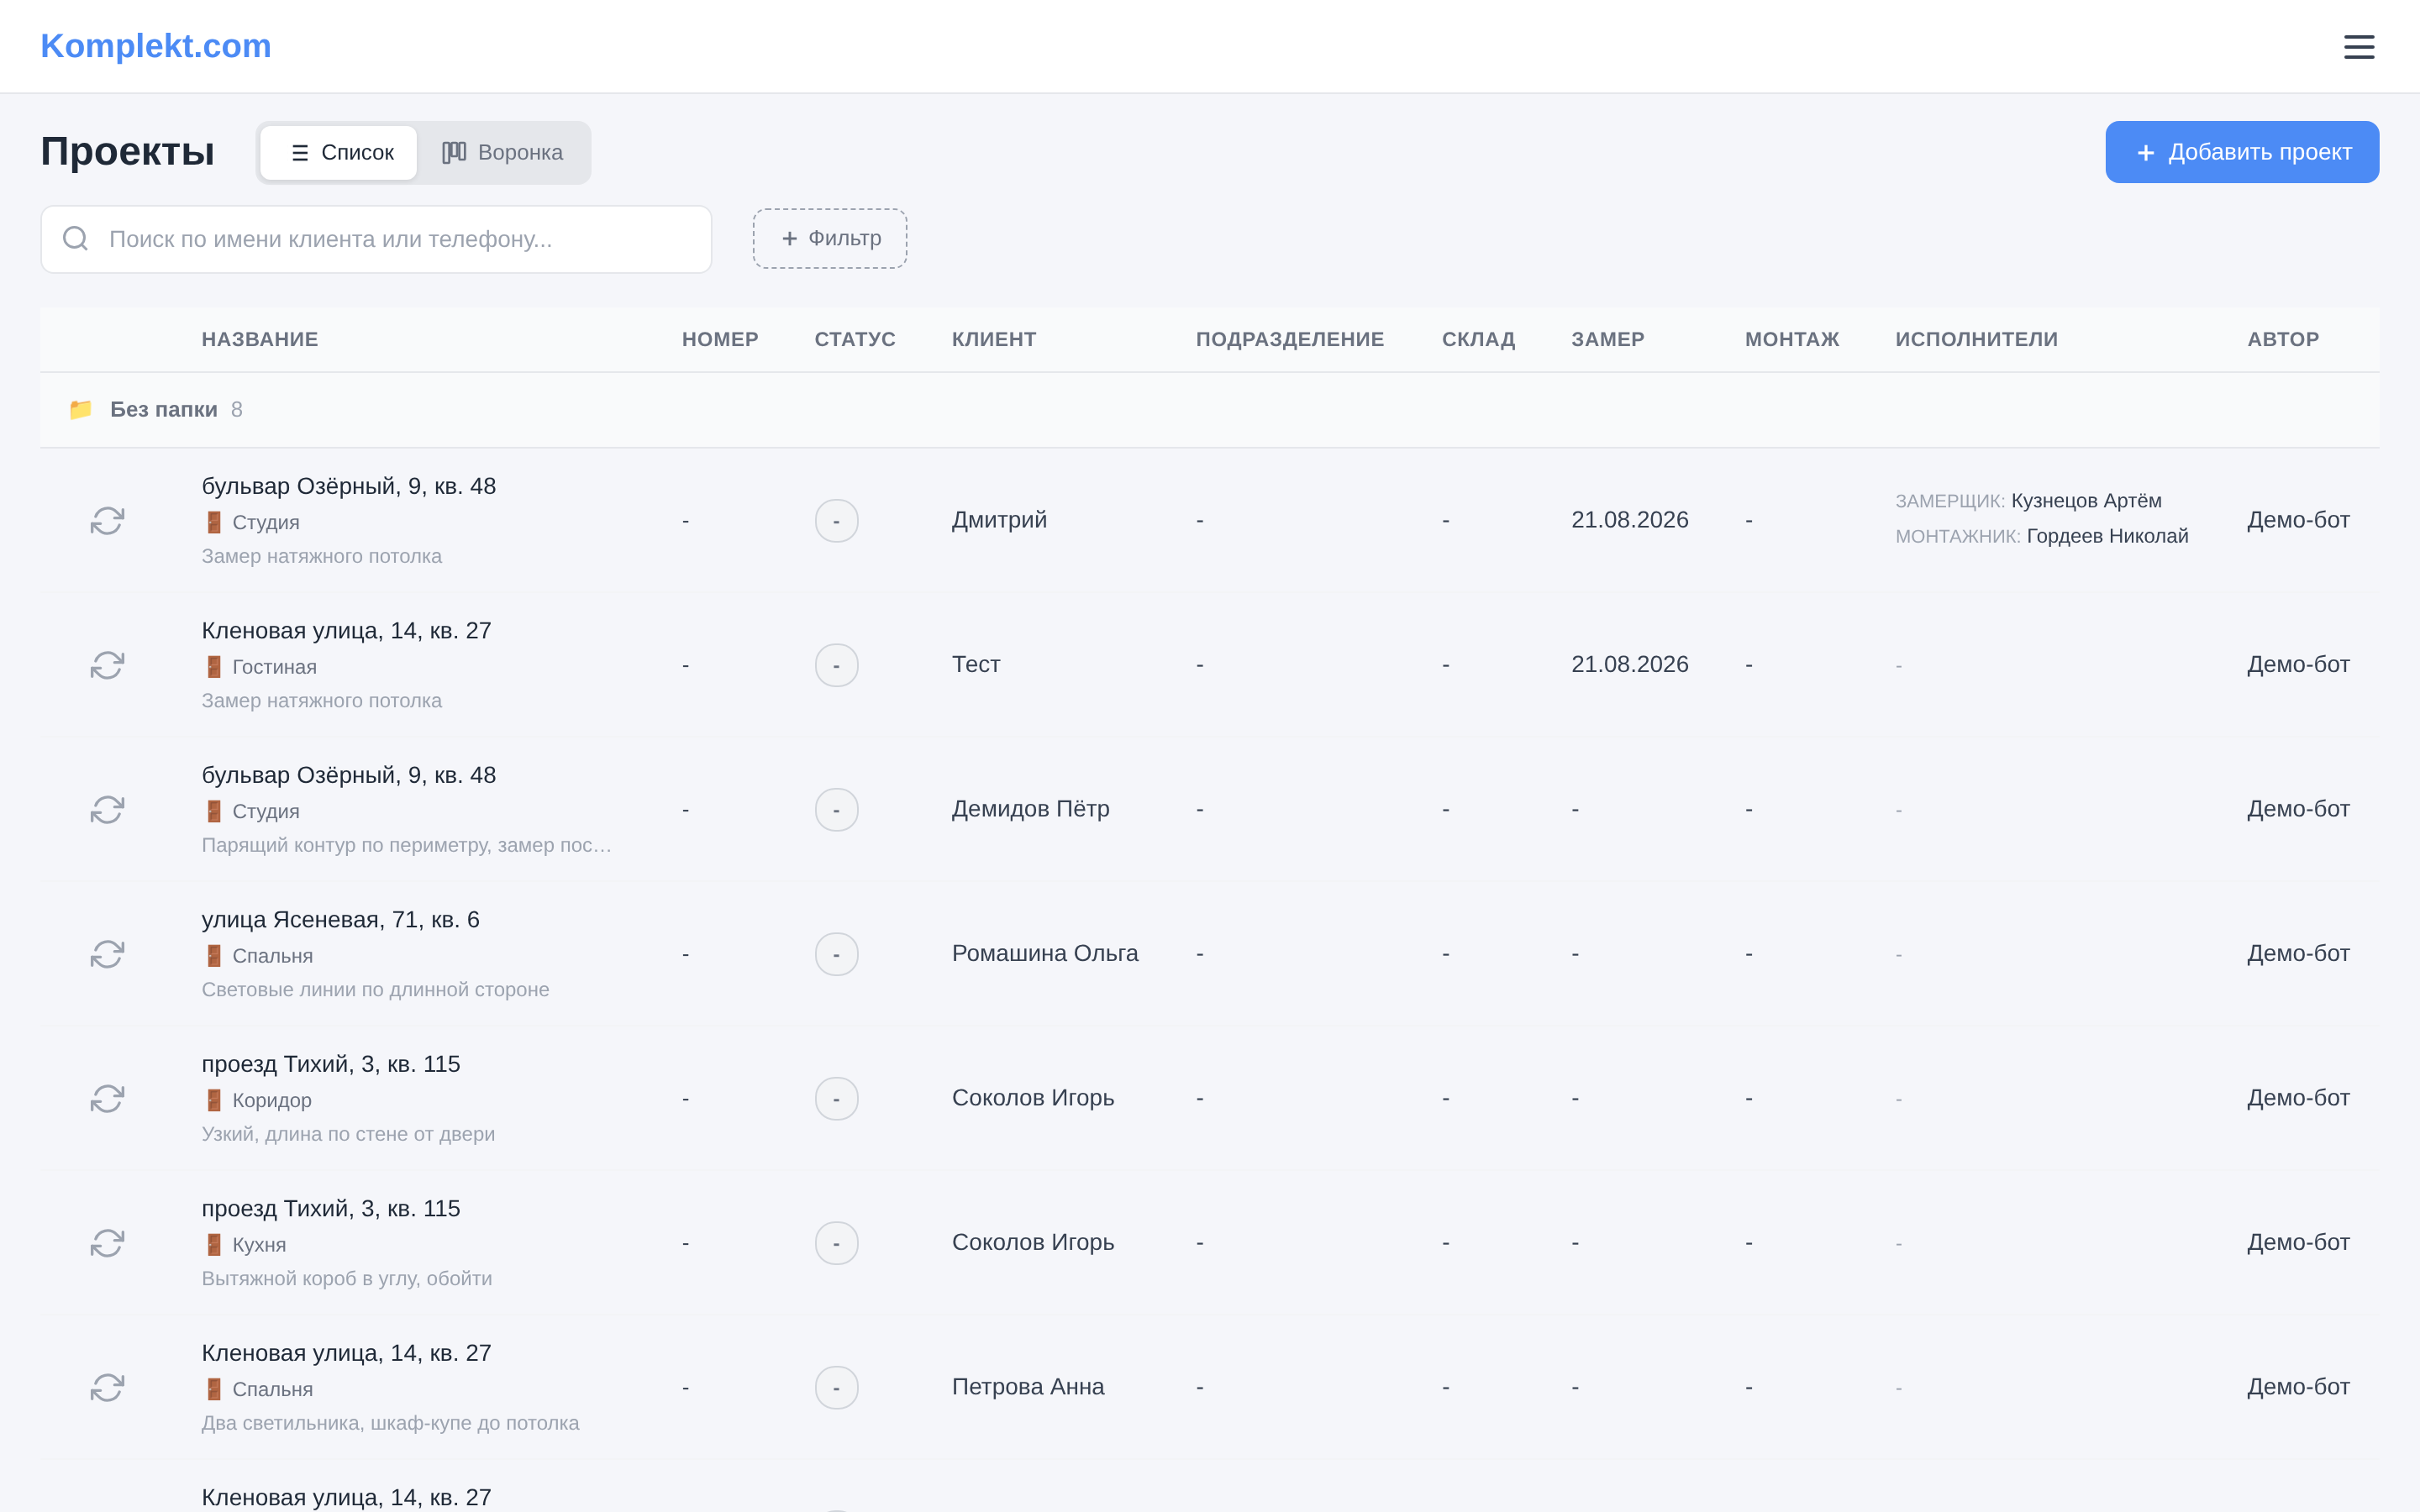2420x1512 pixels.
Task: Click the measurer name Кузнецов Артём
Action: tap(2086, 501)
